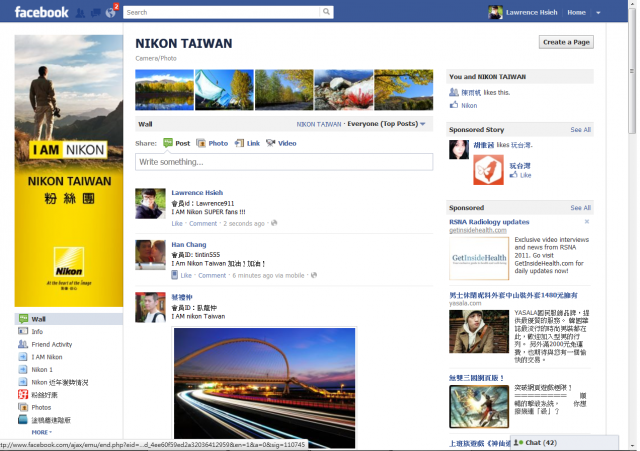Comment on Lawrence Hsieh's post

coord(203,223)
